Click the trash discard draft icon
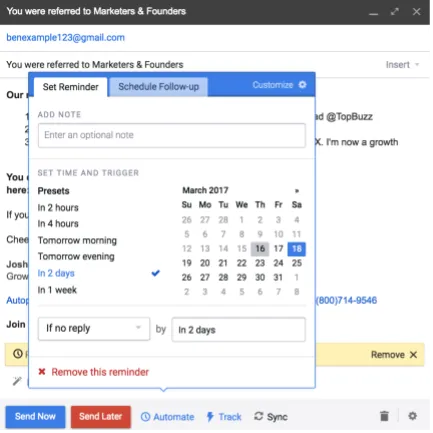The image size is (433, 433). (384, 416)
